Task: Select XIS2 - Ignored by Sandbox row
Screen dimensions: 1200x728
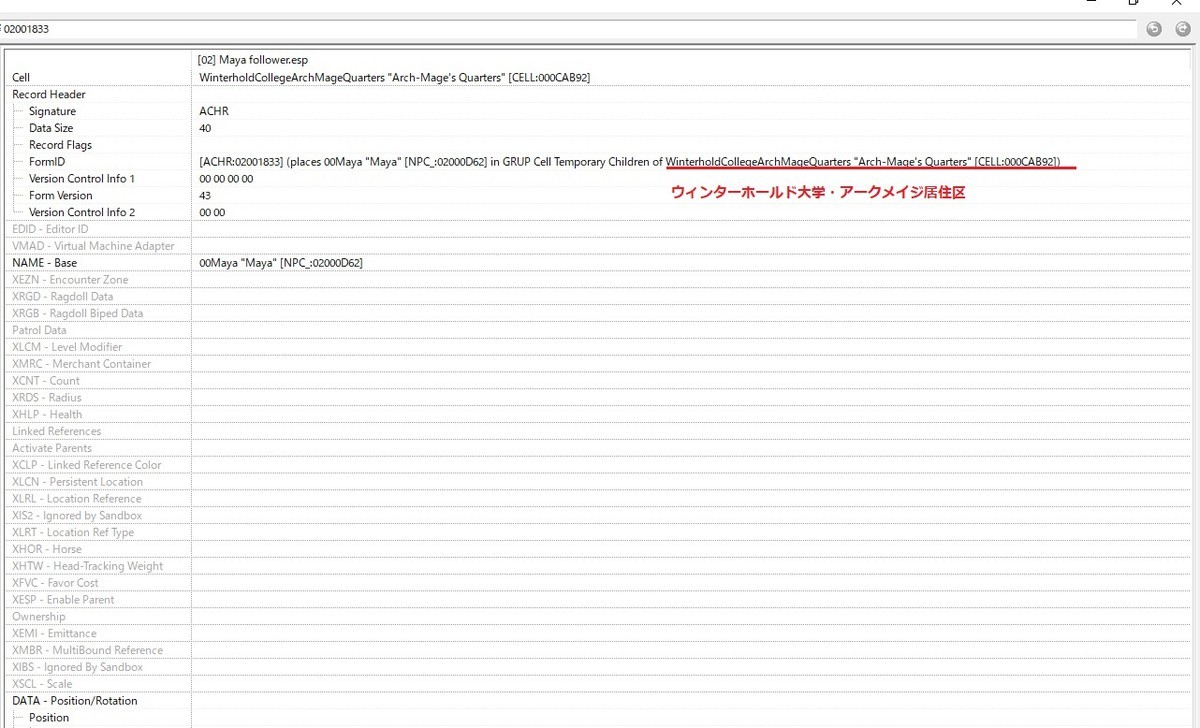Action: [77, 516]
